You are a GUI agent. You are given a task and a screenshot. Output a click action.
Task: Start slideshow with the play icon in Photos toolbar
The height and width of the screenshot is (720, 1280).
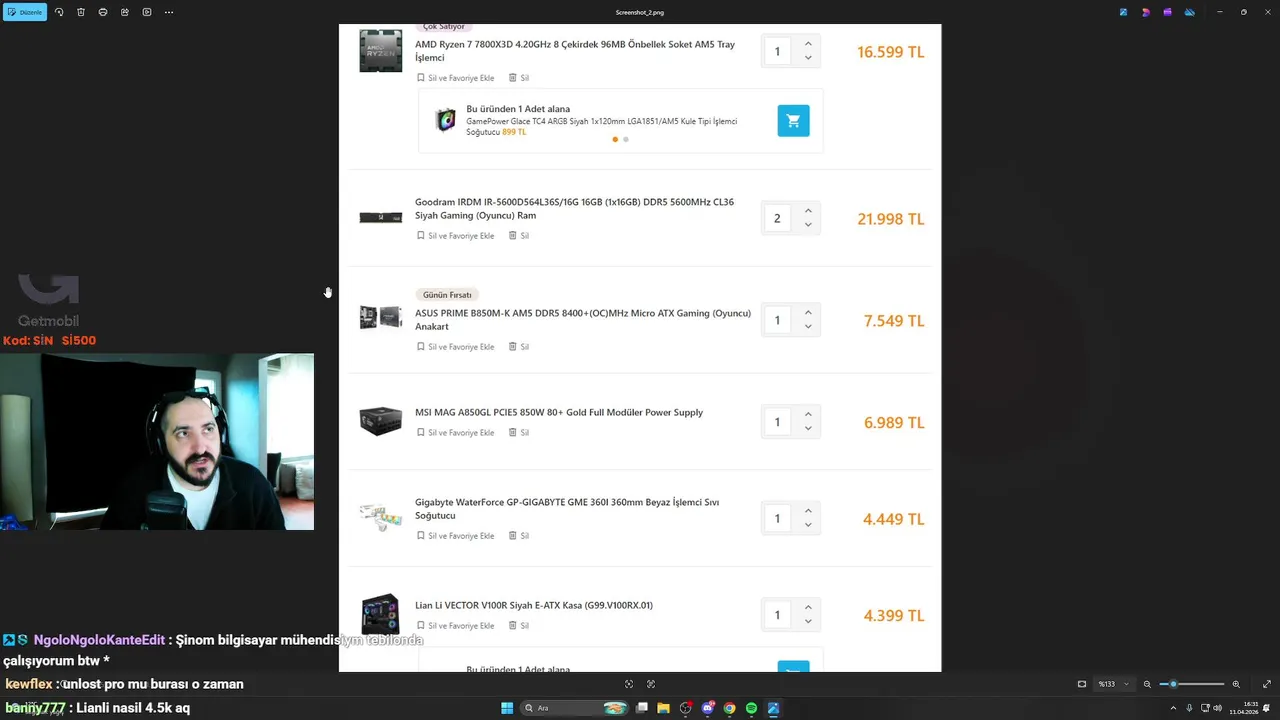[x=147, y=12]
